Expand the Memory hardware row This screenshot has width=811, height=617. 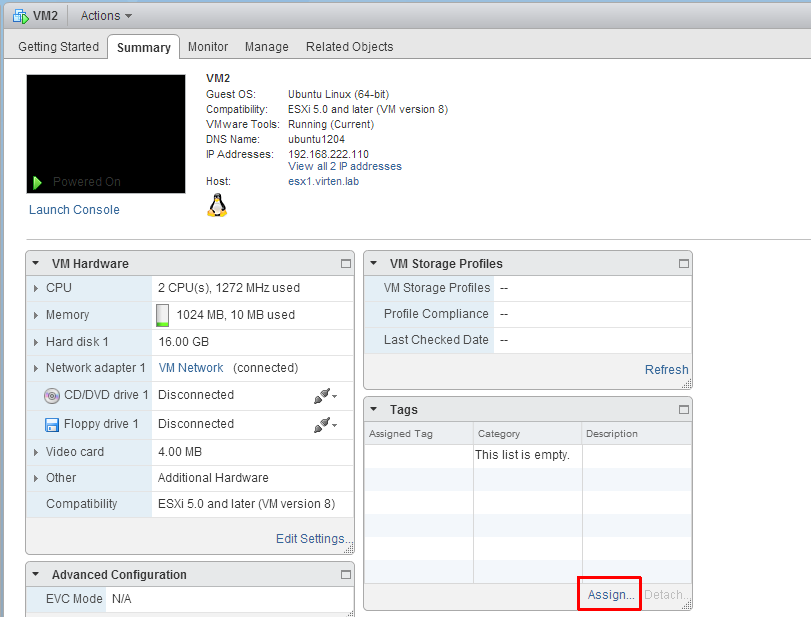36,315
